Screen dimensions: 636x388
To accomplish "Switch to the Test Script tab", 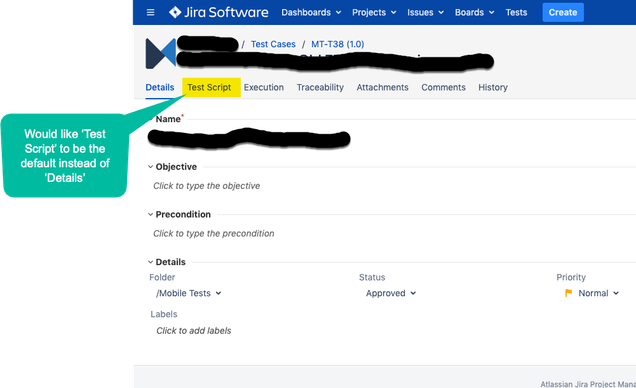I will tap(209, 88).
